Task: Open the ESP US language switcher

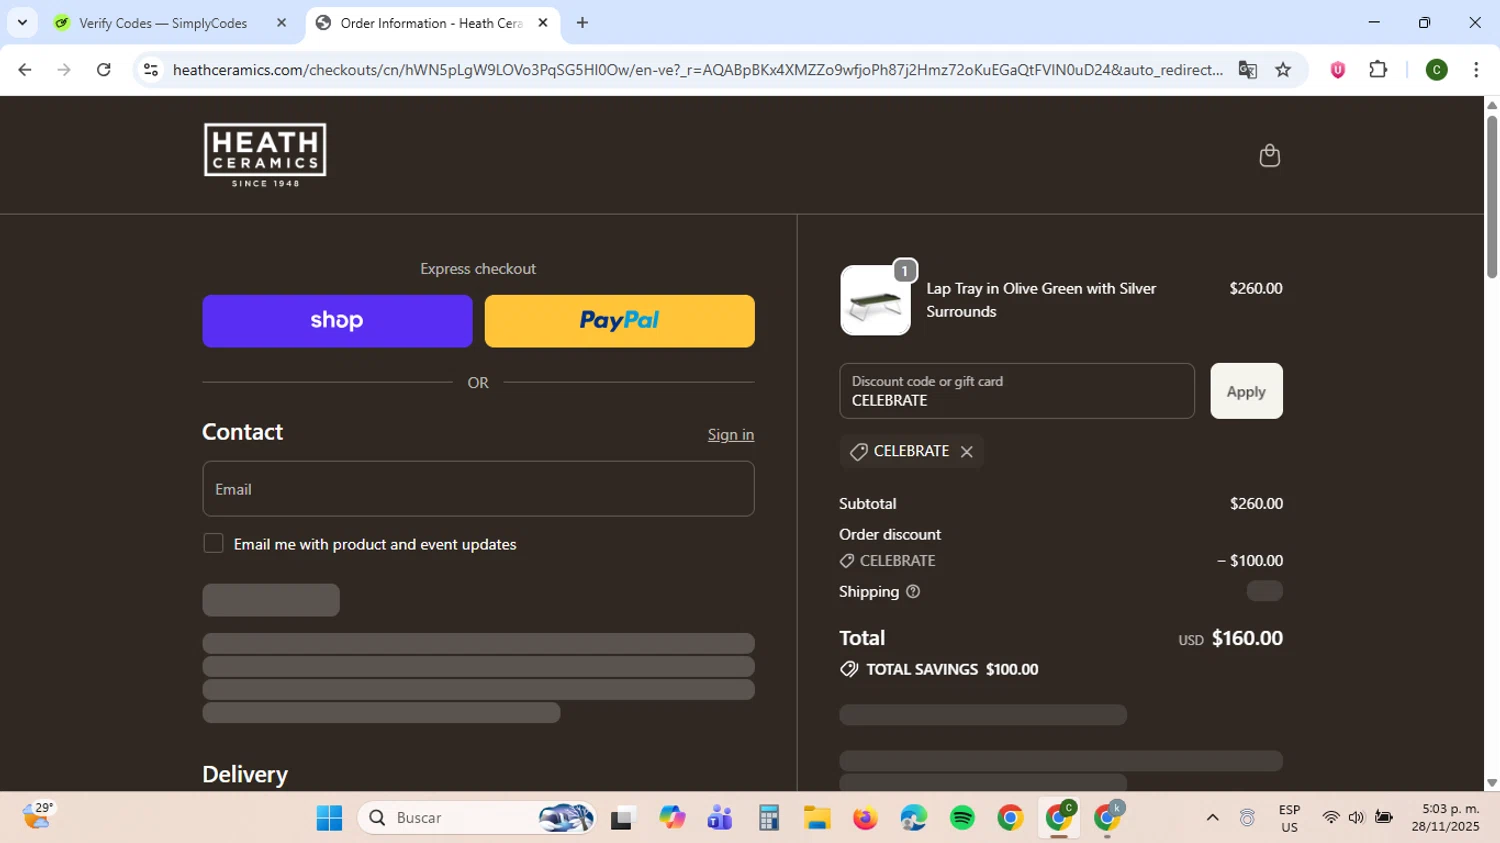Action: 1289,818
